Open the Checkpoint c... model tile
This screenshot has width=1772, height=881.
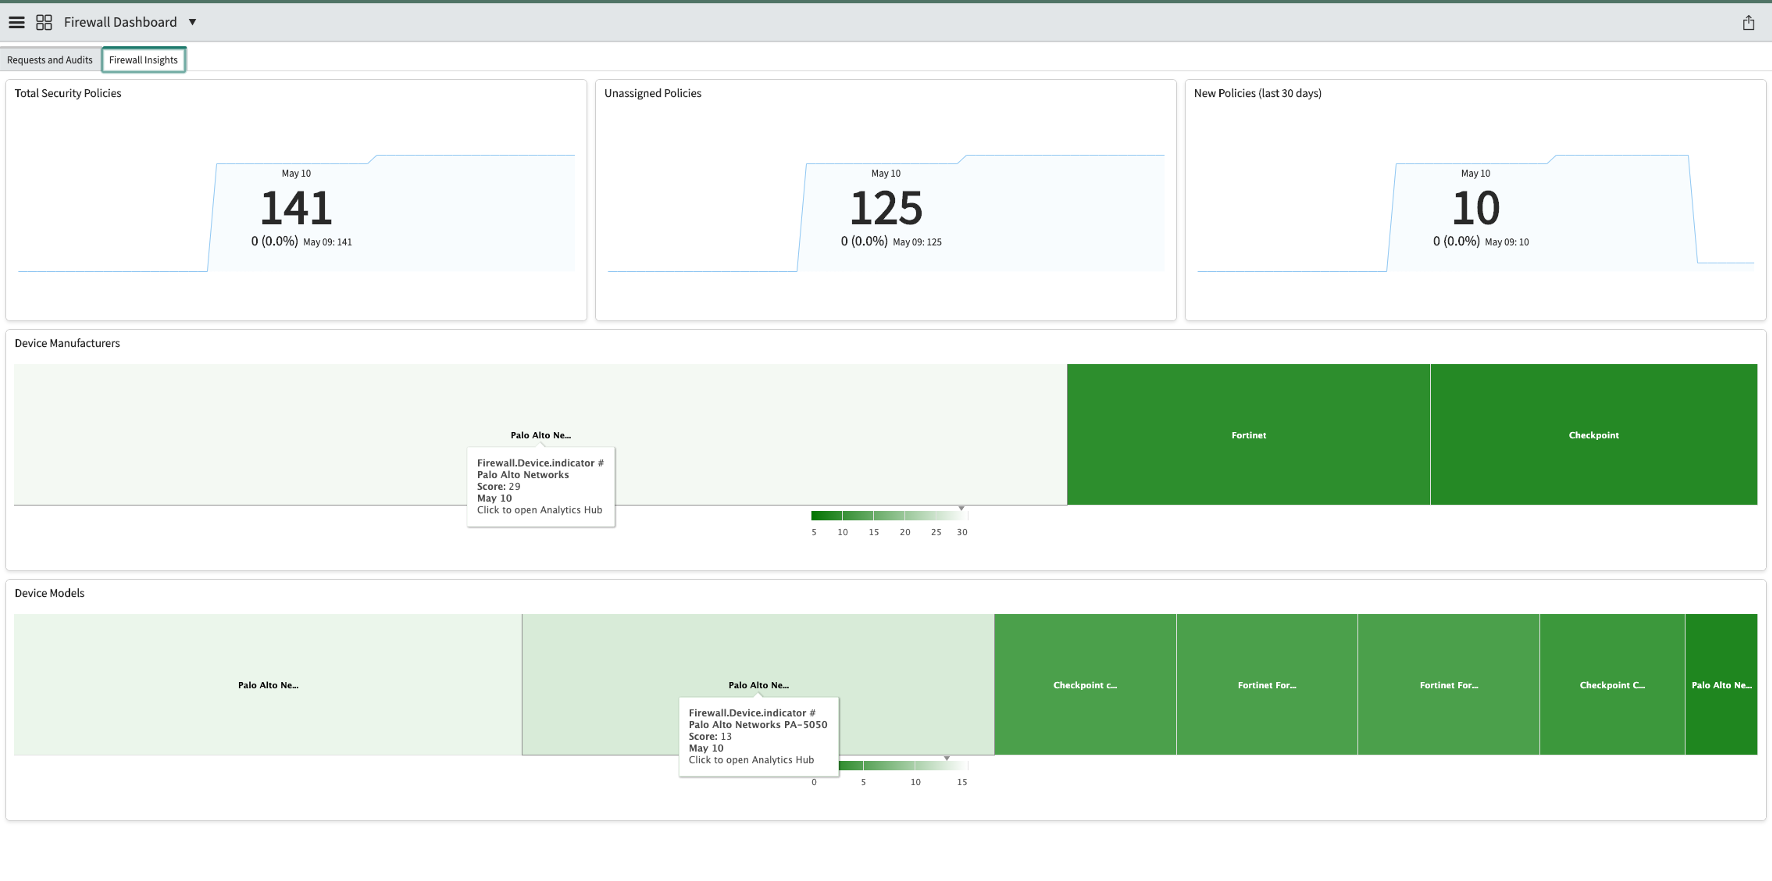1085,685
